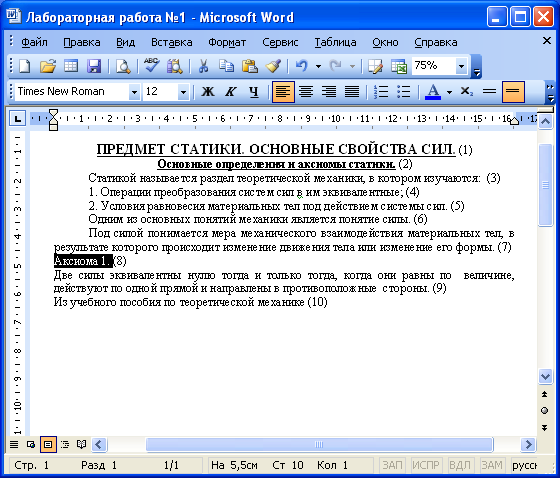The width and height of the screenshot is (560, 478).
Task: Toggle bold Ж formatting
Action: click(x=208, y=92)
